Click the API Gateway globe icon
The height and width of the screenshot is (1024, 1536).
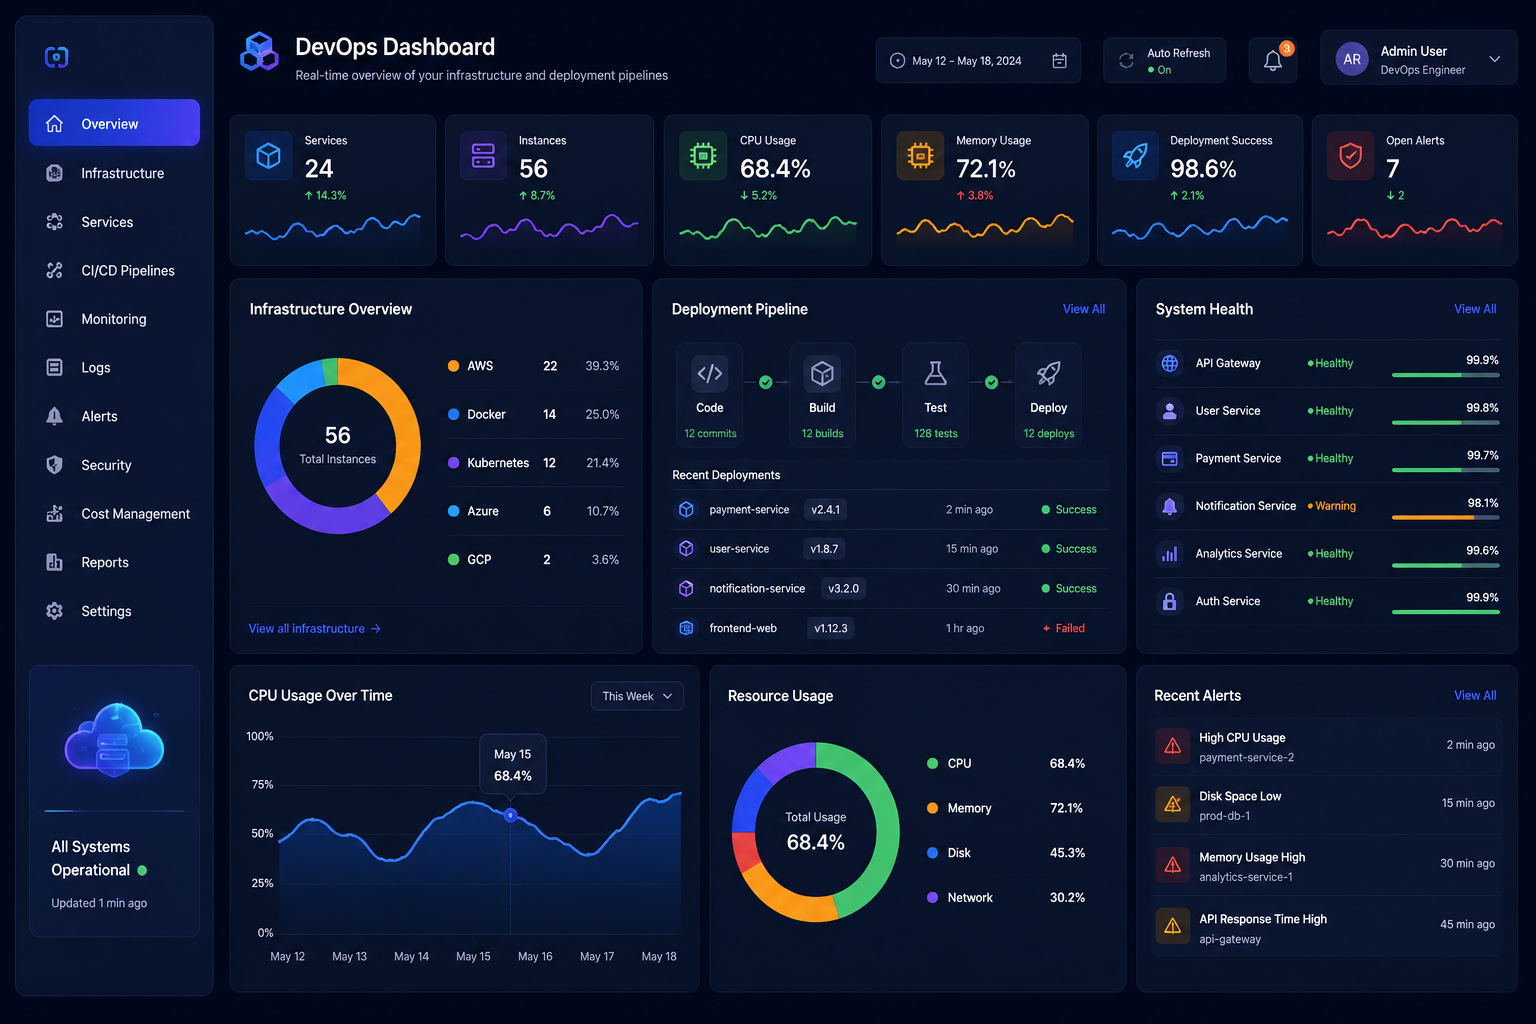[1169, 363]
